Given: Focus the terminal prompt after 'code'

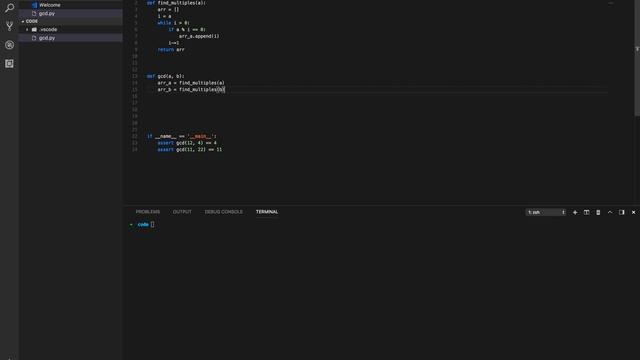Looking at the screenshot, I should 152,224.
